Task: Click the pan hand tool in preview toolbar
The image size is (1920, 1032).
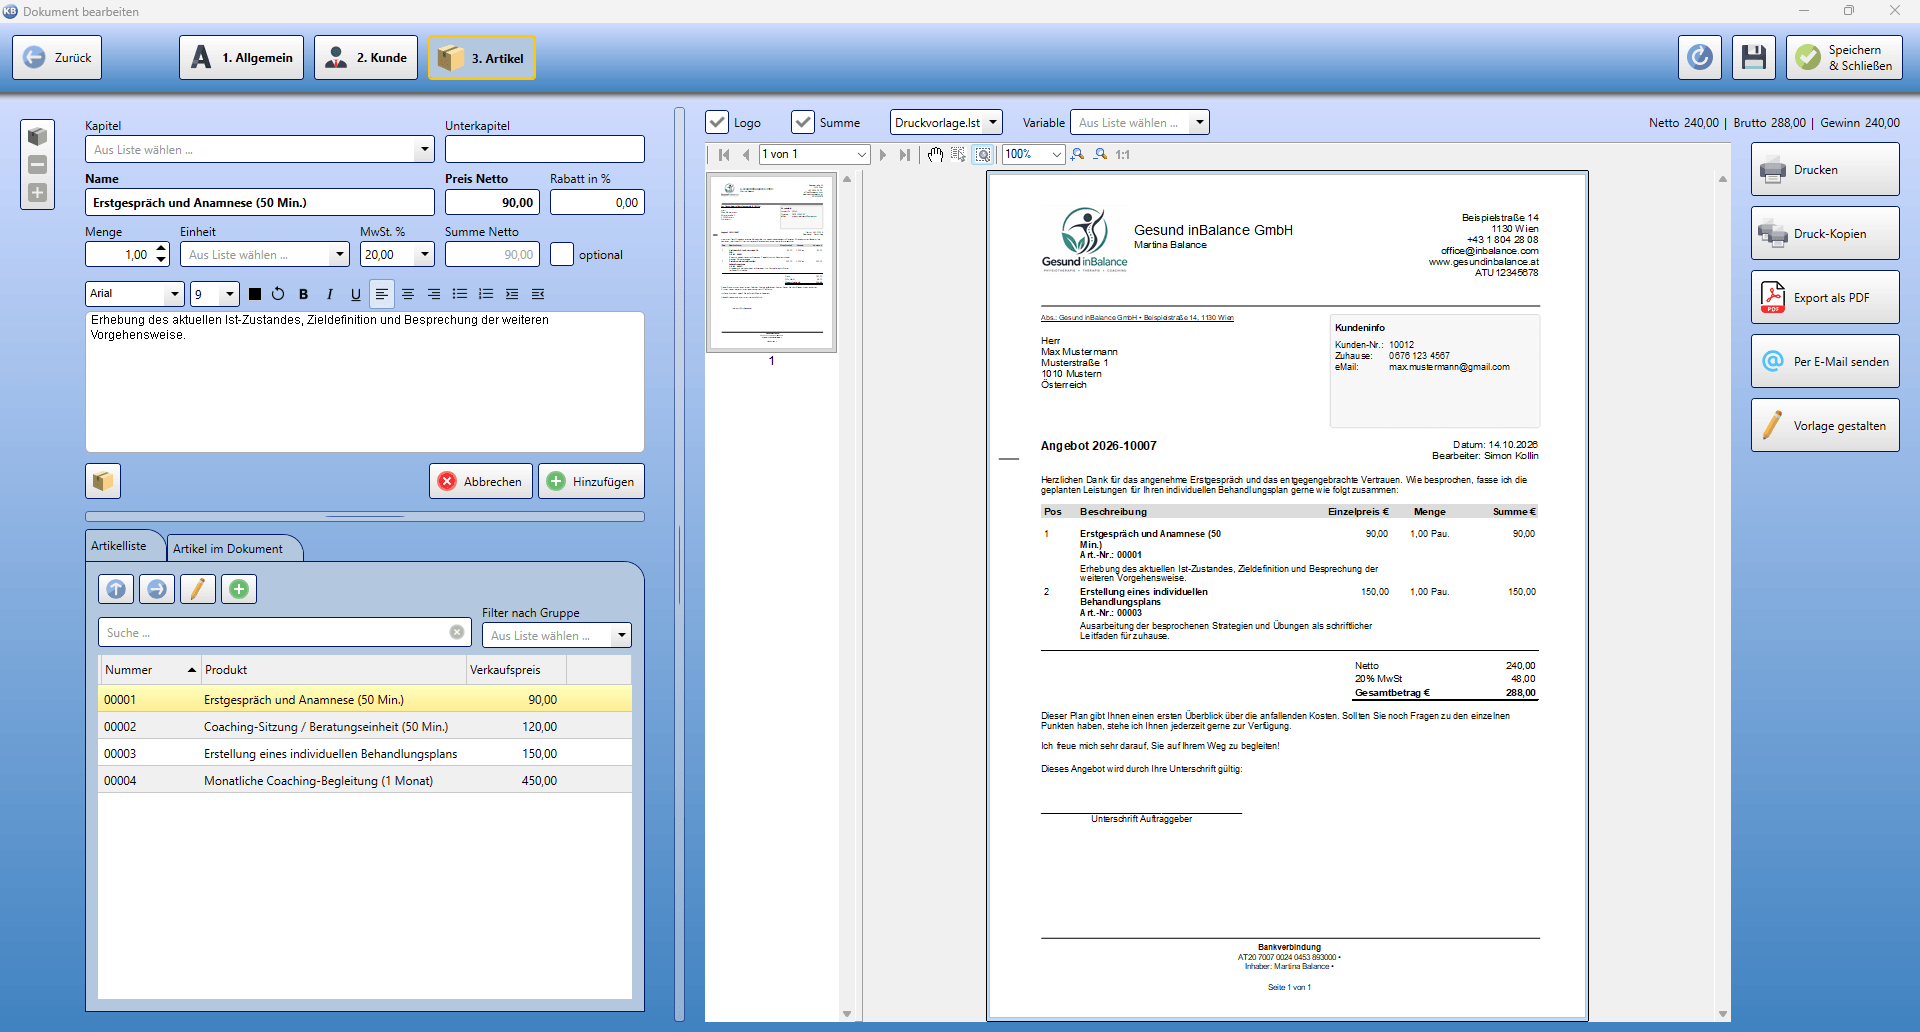Action: point(934,155)
